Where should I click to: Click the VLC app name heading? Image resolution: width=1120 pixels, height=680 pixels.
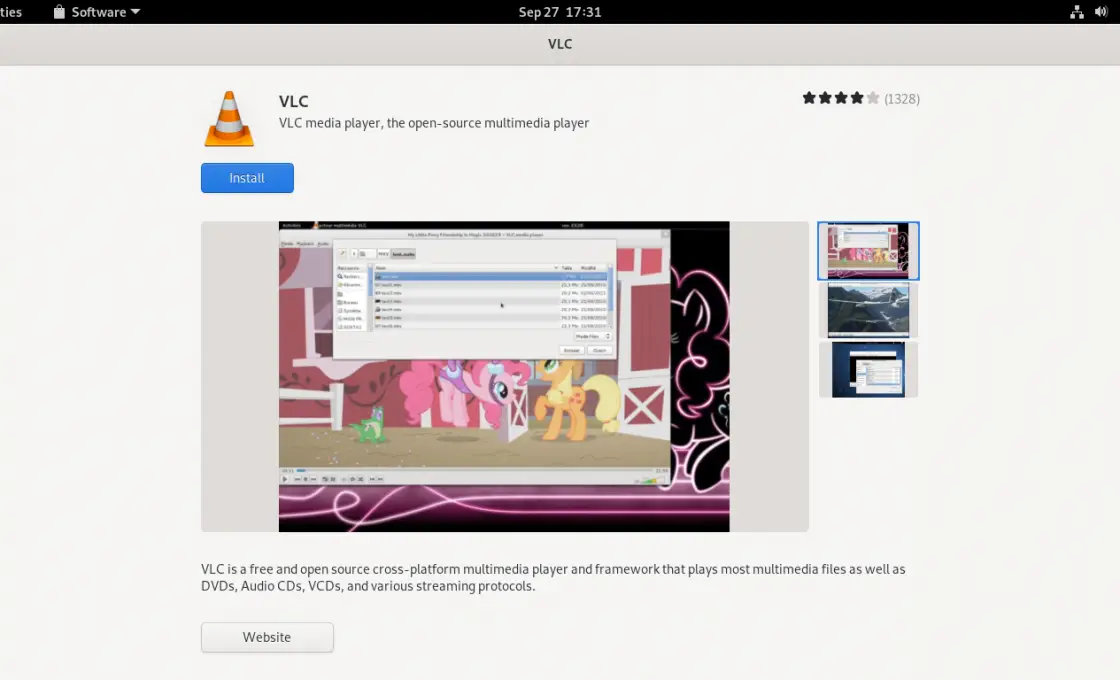[x=294, y=101]
